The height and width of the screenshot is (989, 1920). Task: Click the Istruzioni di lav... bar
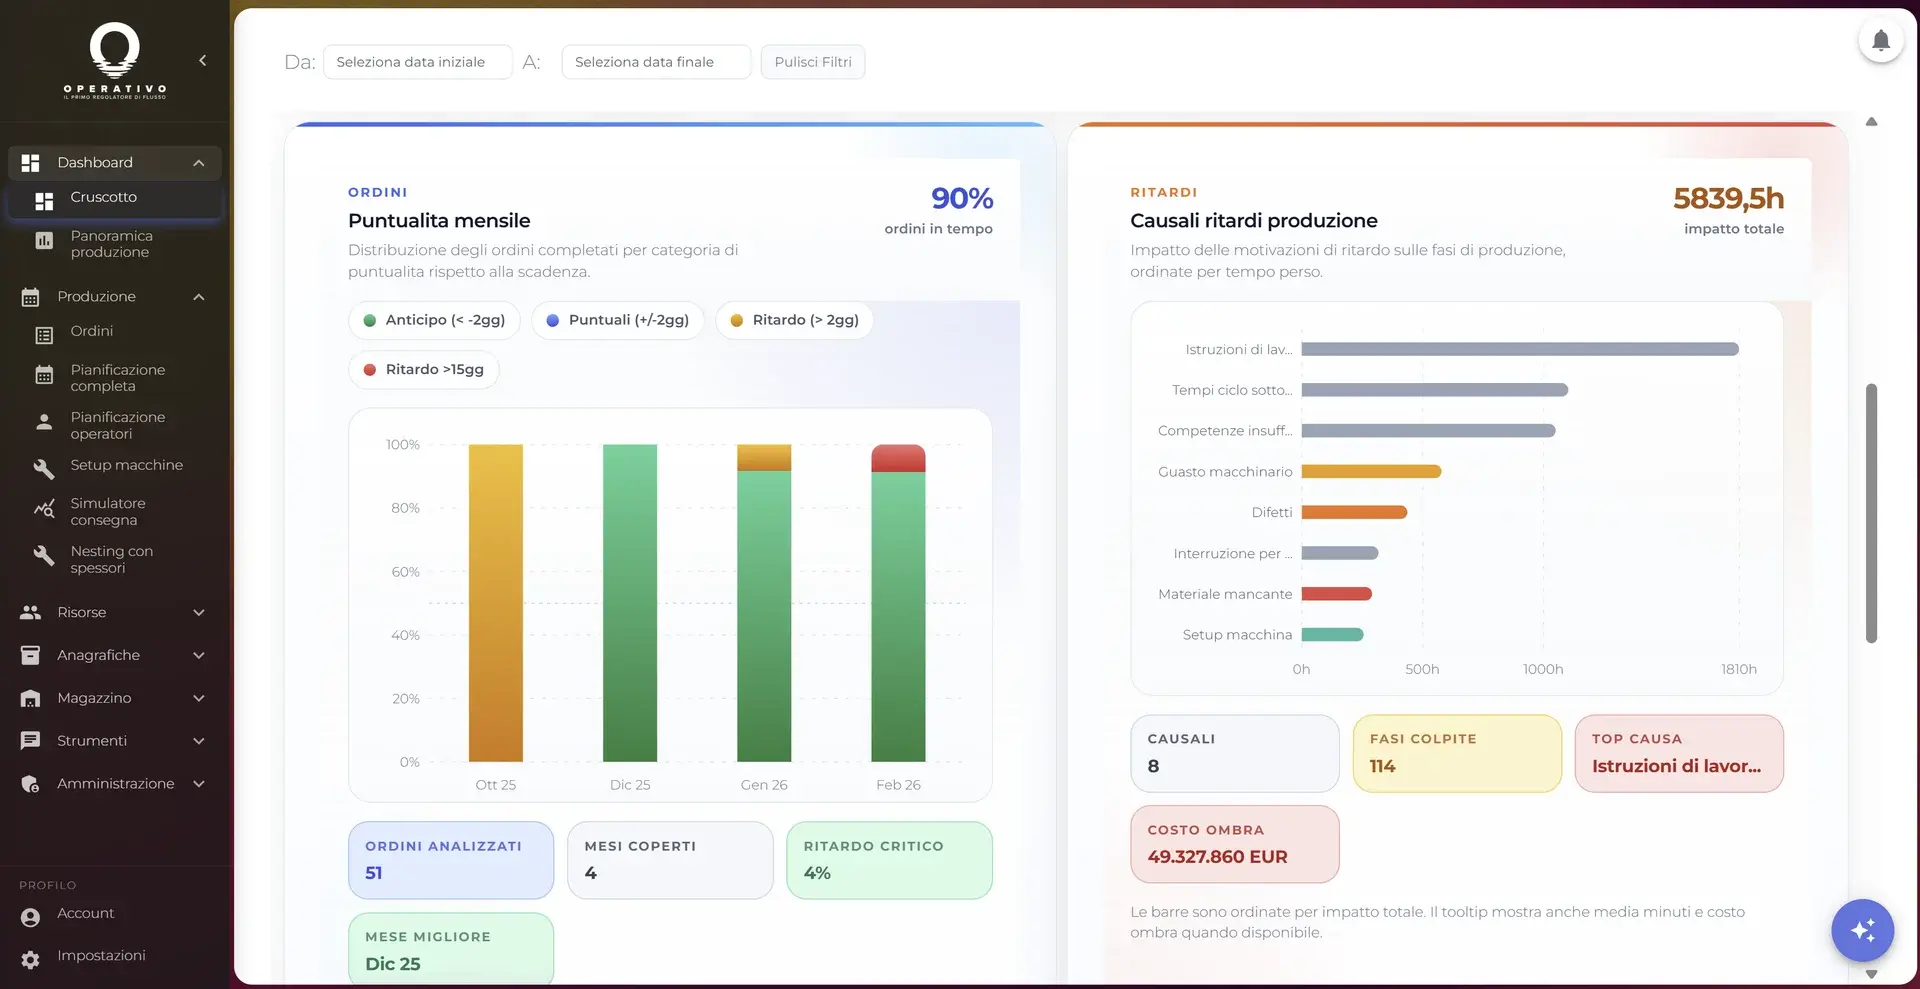pyautogui.click(x=1520, y=349)
